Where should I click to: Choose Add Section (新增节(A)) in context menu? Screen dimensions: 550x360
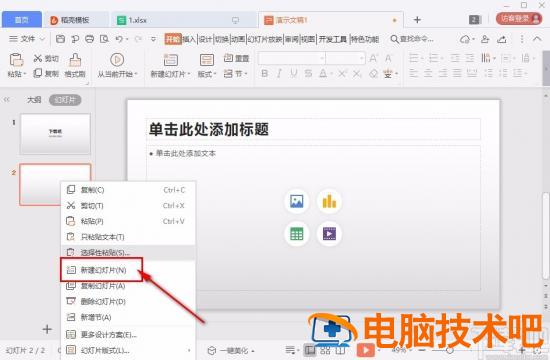[128, 317]
